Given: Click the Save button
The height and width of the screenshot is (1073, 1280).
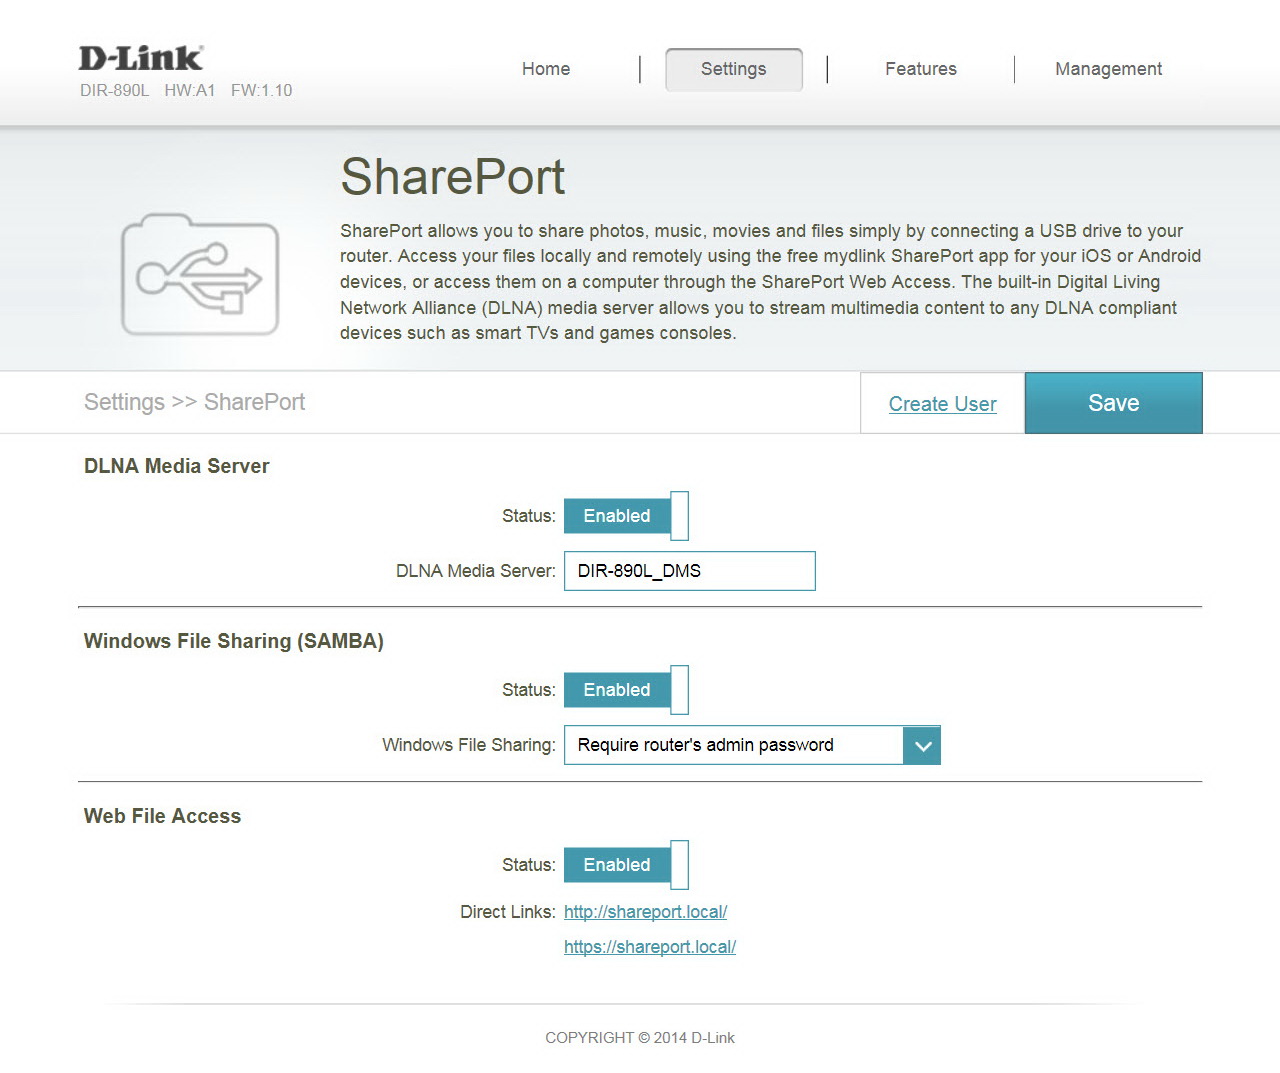Looking at the screenshot, I should click(x=1114, y=403).
